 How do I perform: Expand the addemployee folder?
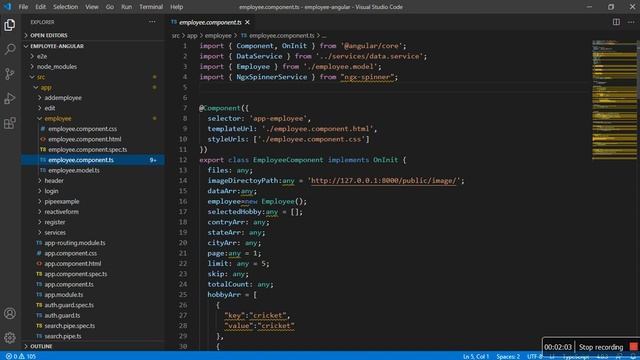(93, 98)
